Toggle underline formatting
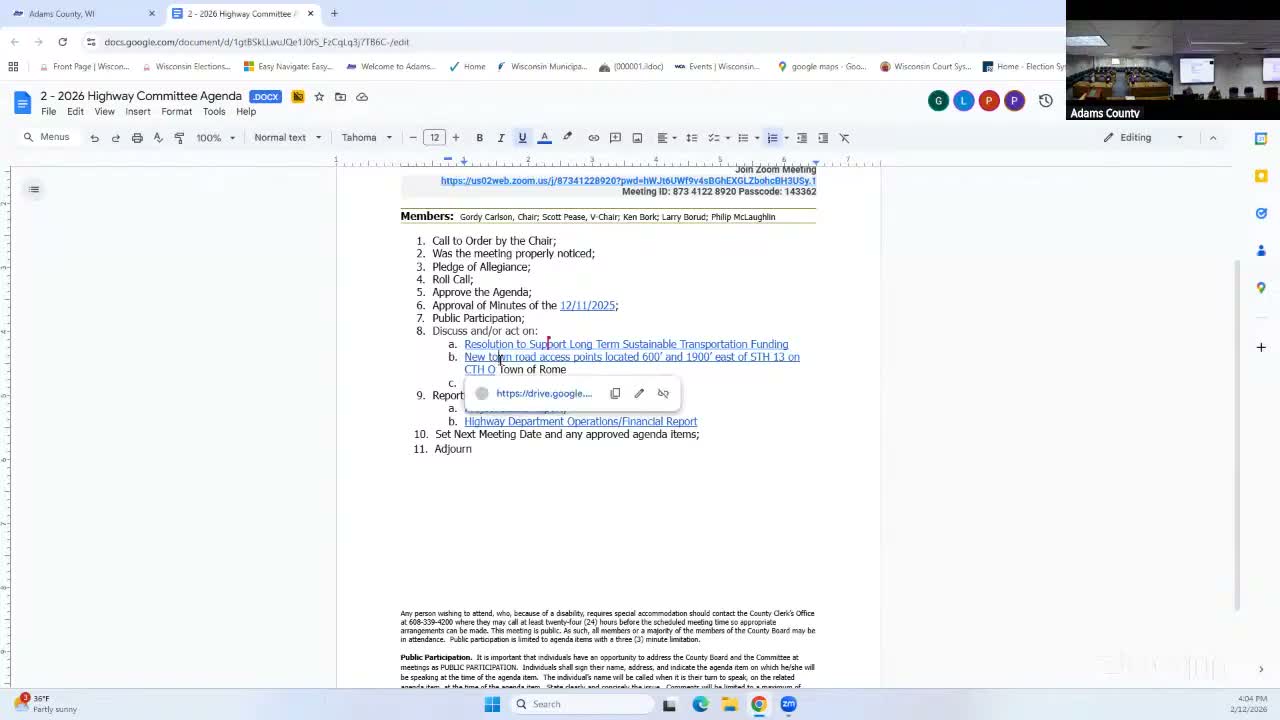Viewport: 1280px width, 720px height. [522, 138]
